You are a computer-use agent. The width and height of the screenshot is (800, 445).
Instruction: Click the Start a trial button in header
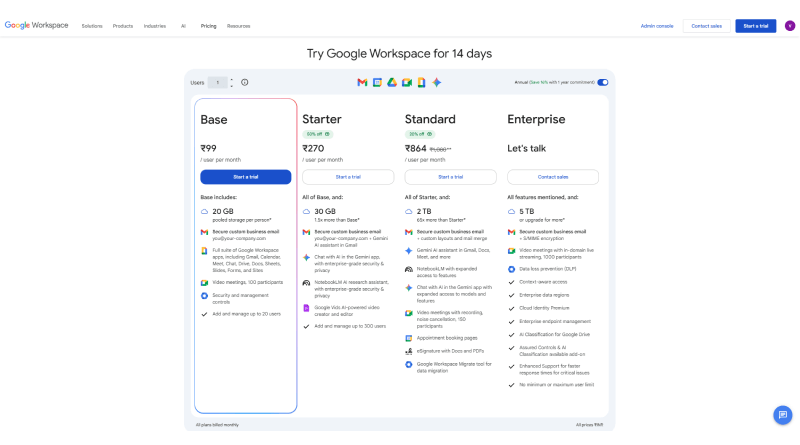tap(756, 26)
